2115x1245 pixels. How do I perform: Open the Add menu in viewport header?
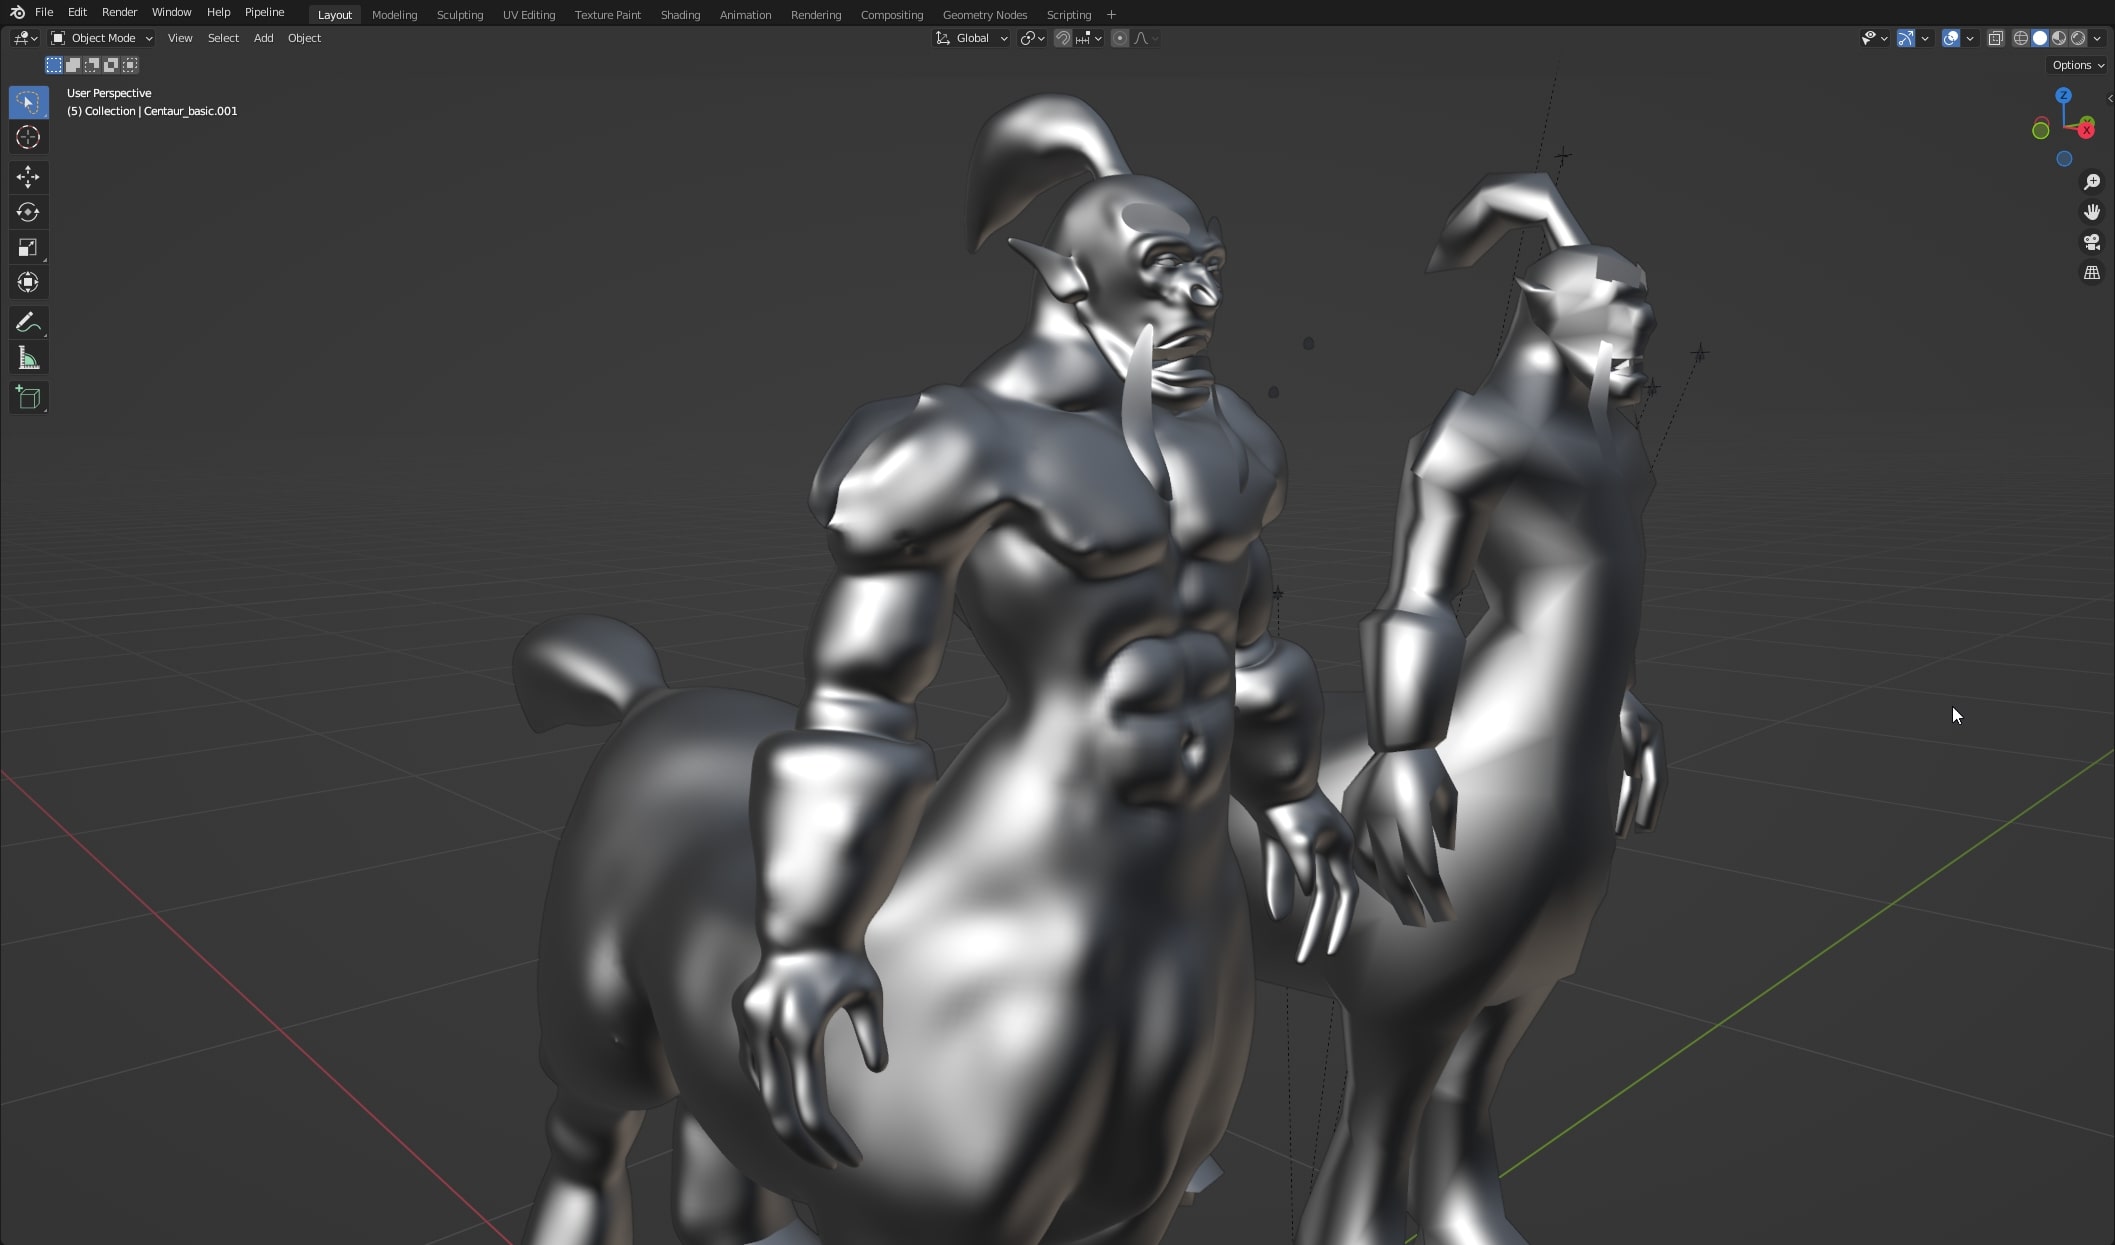coord(263,38)
